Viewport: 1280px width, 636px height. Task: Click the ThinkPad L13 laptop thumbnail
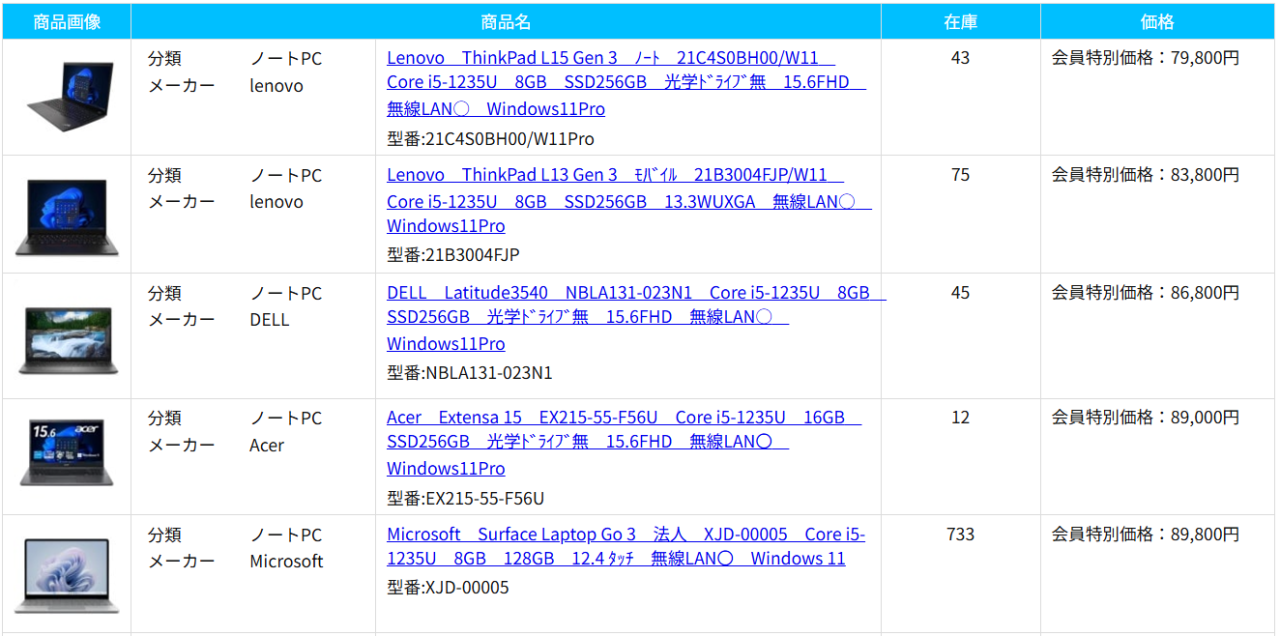click(x=66, y=217)
